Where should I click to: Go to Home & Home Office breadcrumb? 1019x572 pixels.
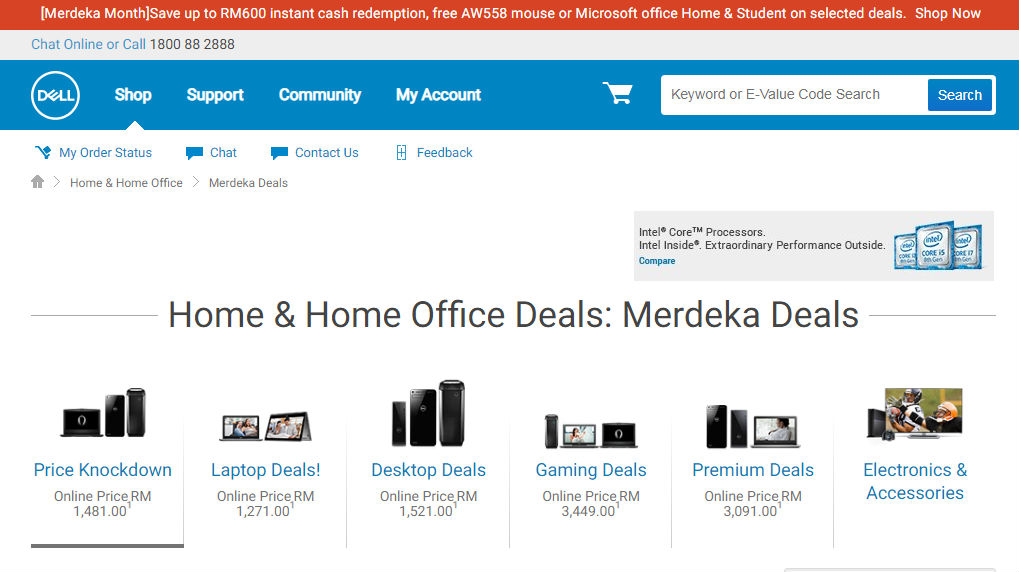[126, 183]
